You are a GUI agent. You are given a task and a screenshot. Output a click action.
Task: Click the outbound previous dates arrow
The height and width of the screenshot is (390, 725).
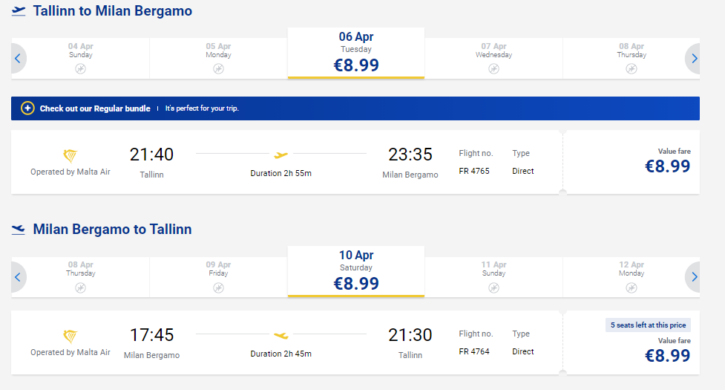pos(18,58)
